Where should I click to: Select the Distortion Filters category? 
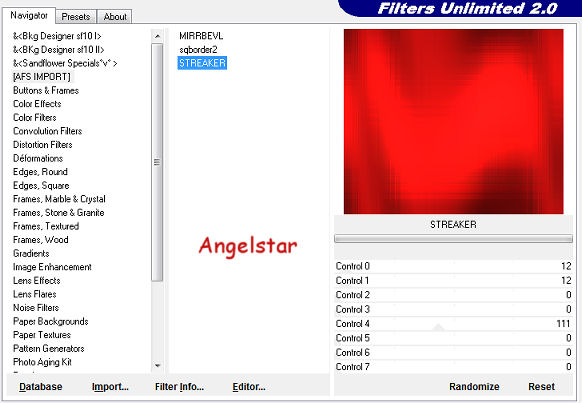click(x=43, y=145)
